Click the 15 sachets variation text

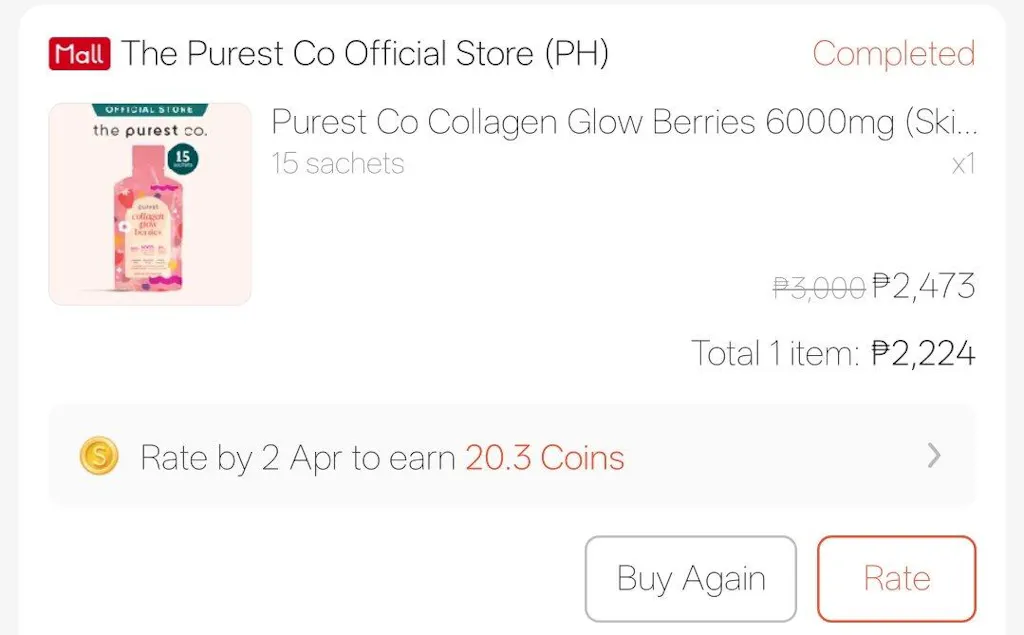(338, 164)
